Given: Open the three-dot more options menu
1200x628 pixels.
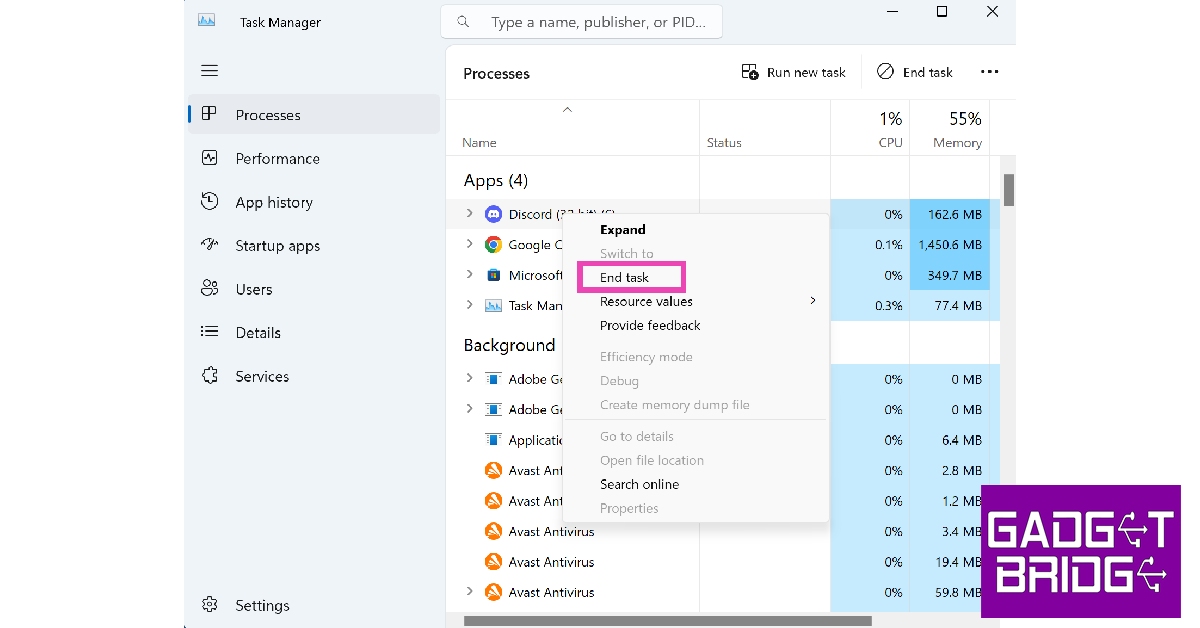Looking at the screenshot, I should tap(989, 72).
